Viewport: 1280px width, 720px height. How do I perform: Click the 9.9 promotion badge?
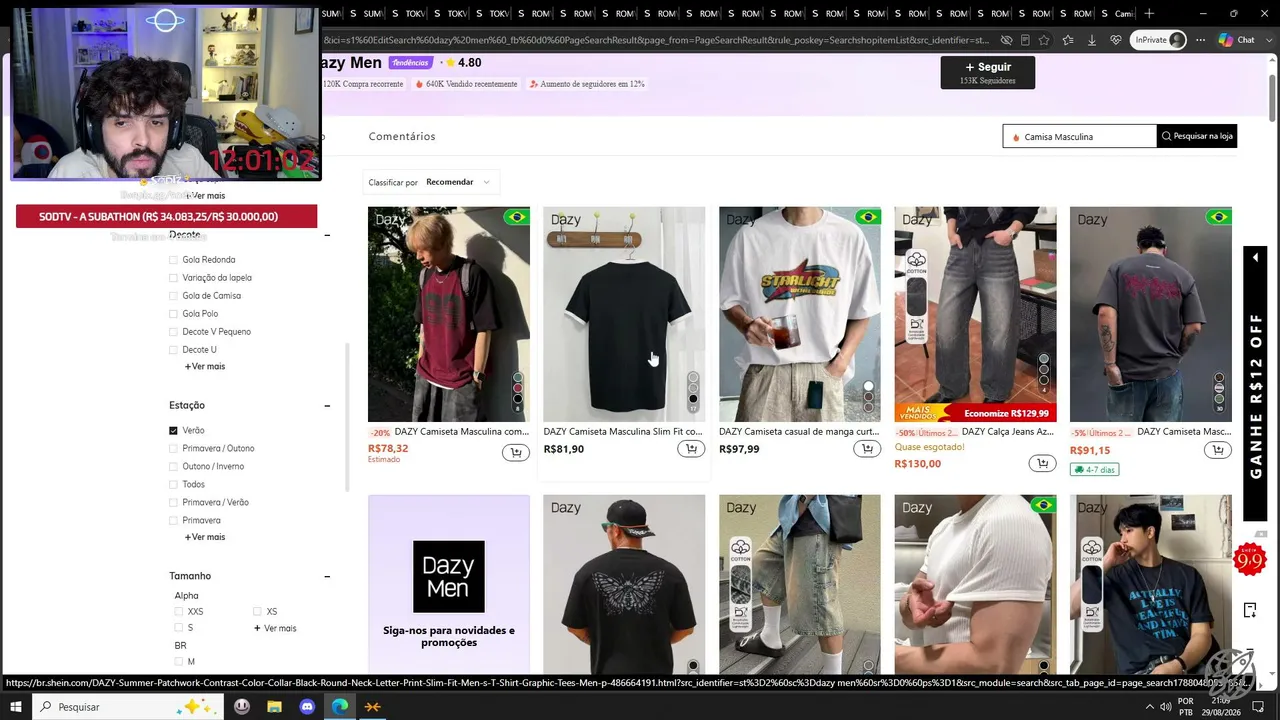coord(1250,560)
